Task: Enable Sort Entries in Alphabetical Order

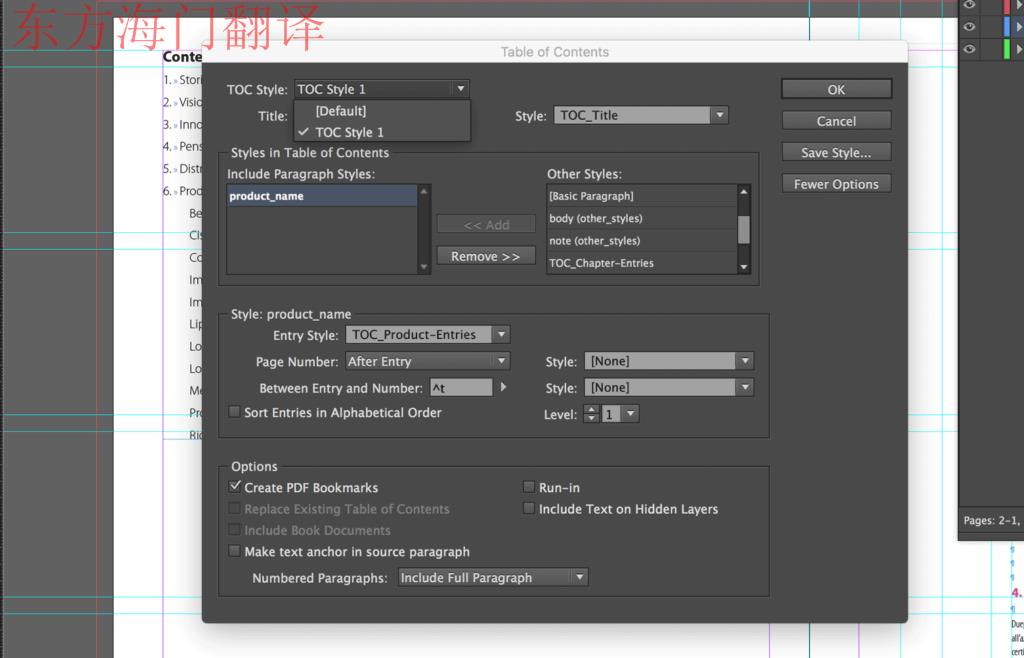Action: pos(234,412)
